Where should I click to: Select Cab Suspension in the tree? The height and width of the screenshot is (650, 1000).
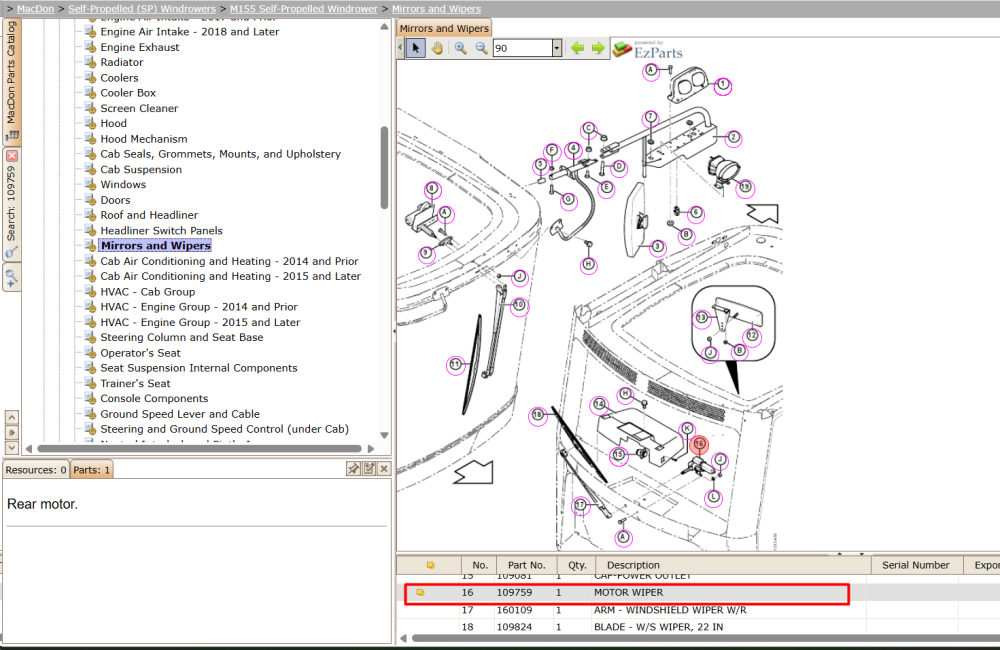click(x=141, y=169)
